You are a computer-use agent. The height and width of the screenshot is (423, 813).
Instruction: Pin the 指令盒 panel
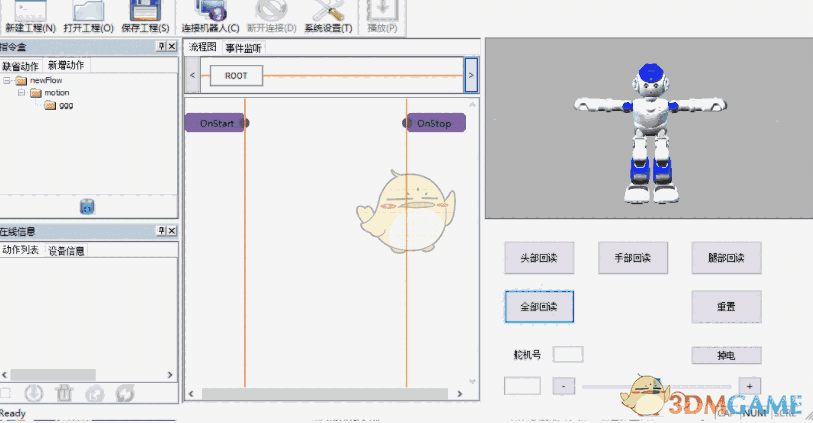tap(161, 47)
